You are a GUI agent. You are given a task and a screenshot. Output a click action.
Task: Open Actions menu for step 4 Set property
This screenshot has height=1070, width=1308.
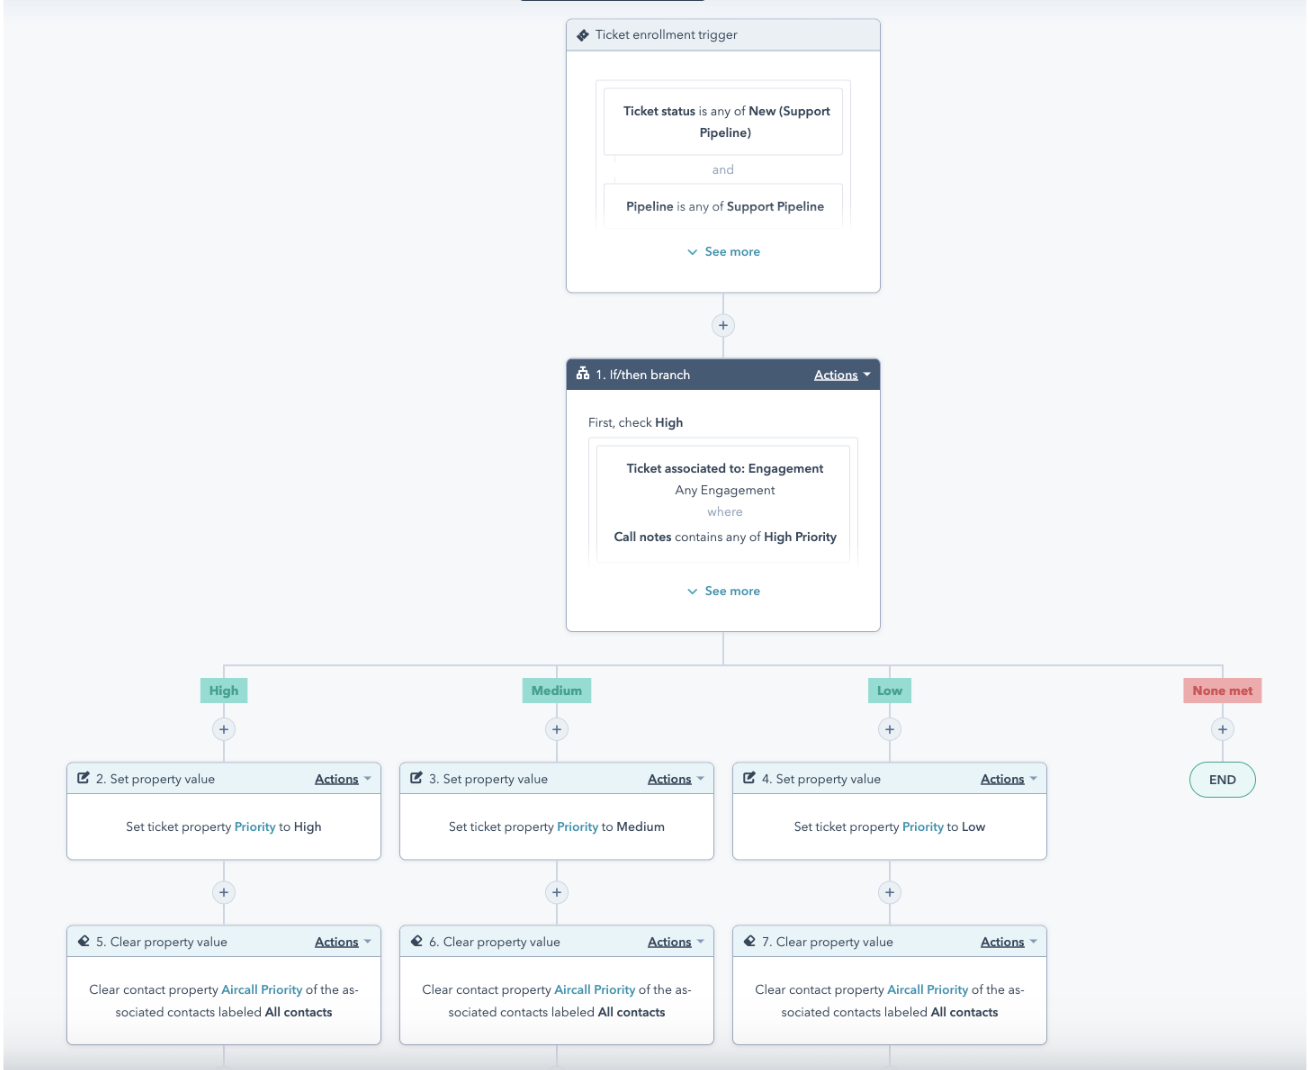point(1009,779)
